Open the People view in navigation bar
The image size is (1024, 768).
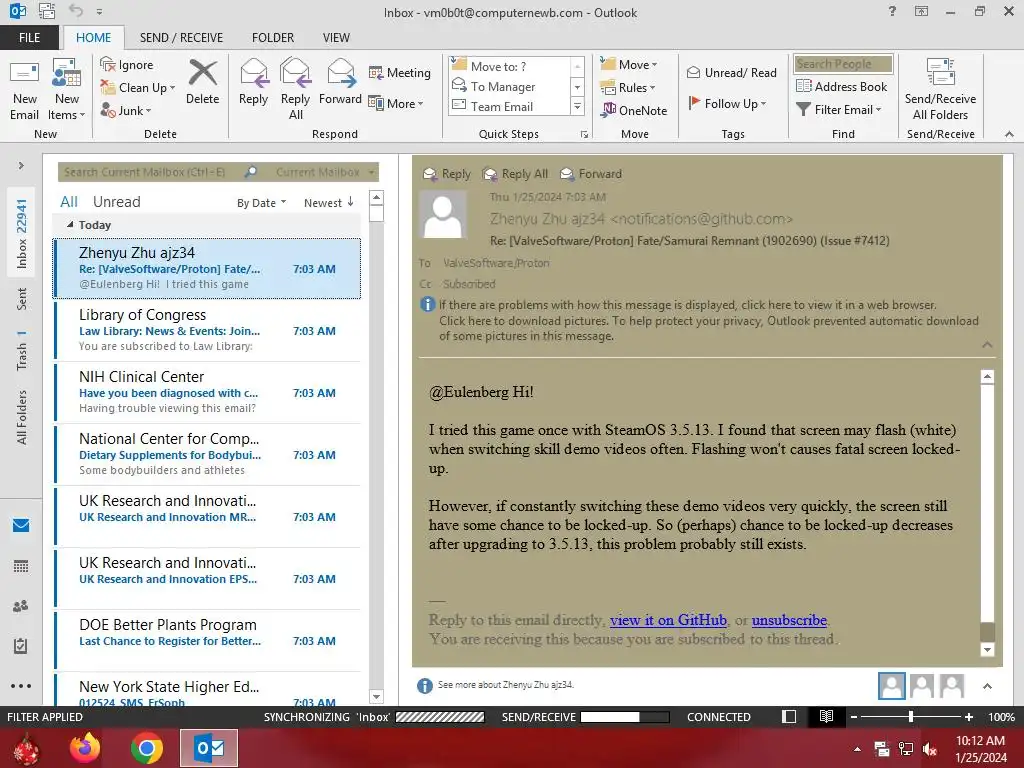pyautogui.click(x=21, y=606)
